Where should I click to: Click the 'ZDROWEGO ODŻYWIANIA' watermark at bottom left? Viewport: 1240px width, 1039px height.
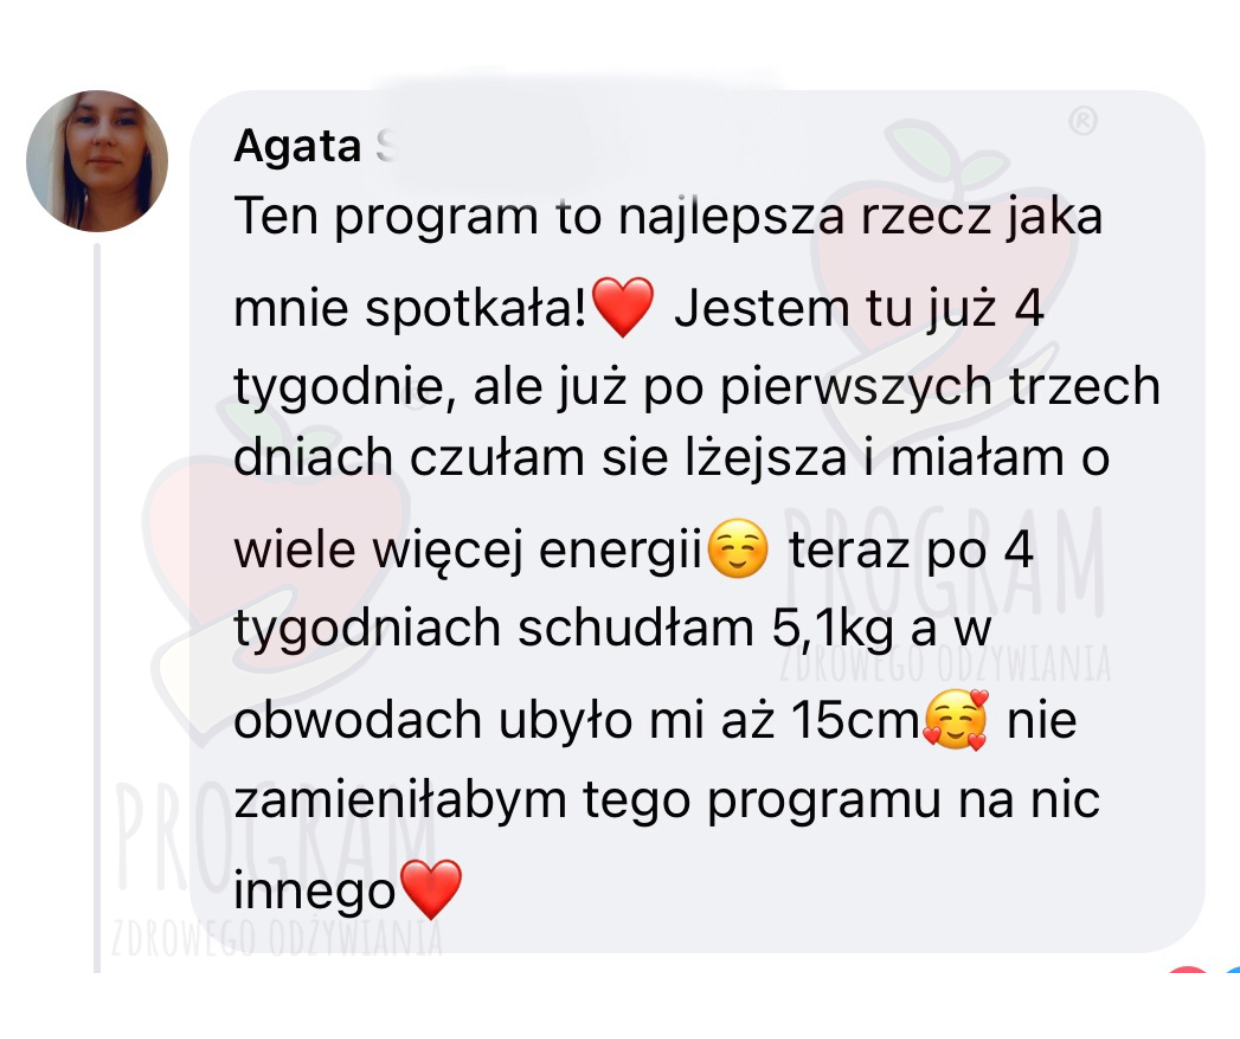coord(277,938)
